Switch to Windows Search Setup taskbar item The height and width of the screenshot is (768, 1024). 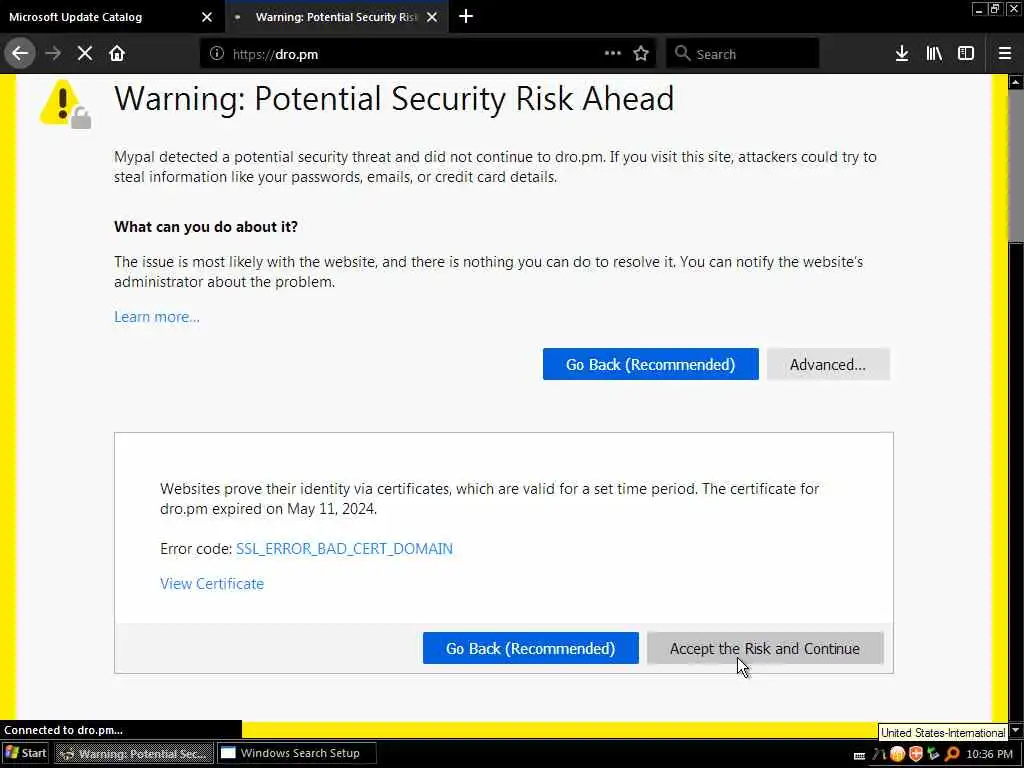coord(297,753)
